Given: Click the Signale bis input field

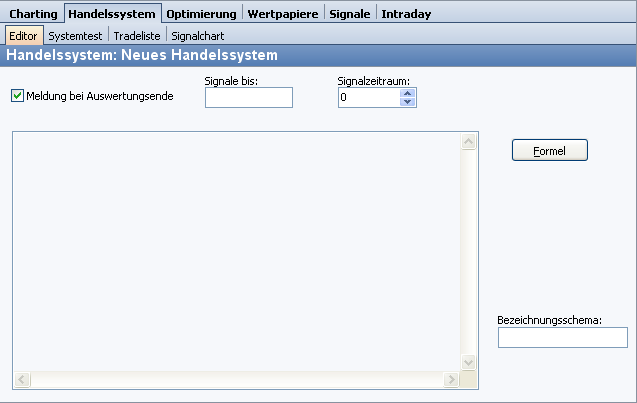Looking at the screenshot, I should (248, 97).
